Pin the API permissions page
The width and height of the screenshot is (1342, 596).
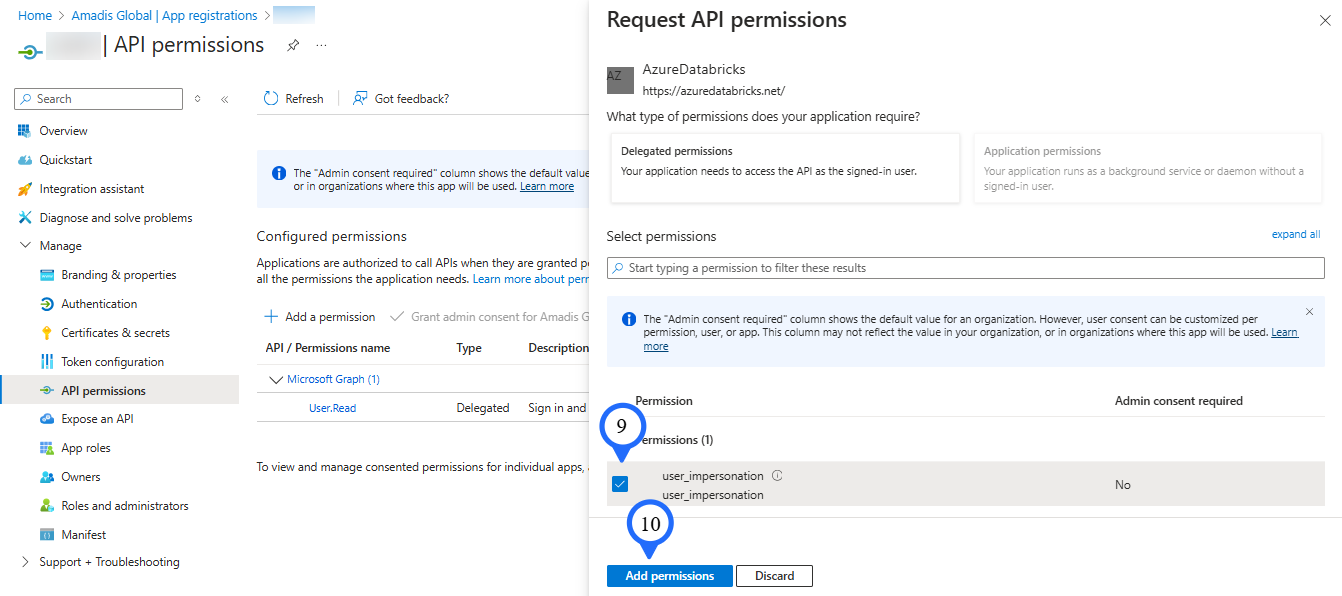[x=293, y=45]
